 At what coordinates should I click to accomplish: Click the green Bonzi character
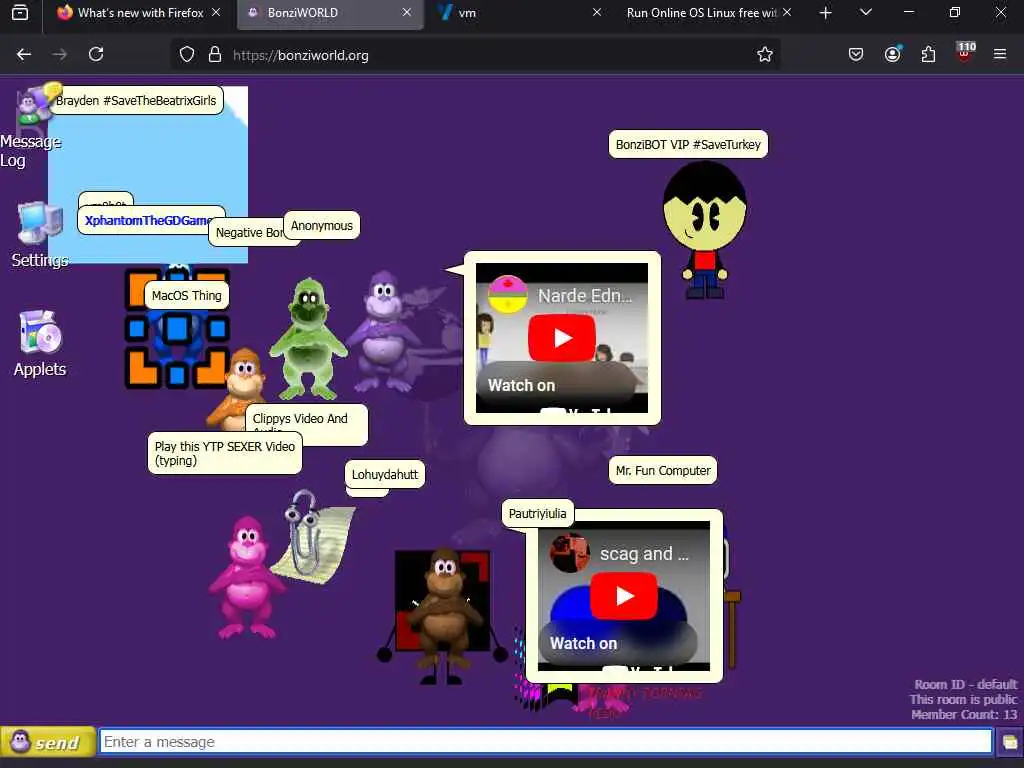click(308, 338)
